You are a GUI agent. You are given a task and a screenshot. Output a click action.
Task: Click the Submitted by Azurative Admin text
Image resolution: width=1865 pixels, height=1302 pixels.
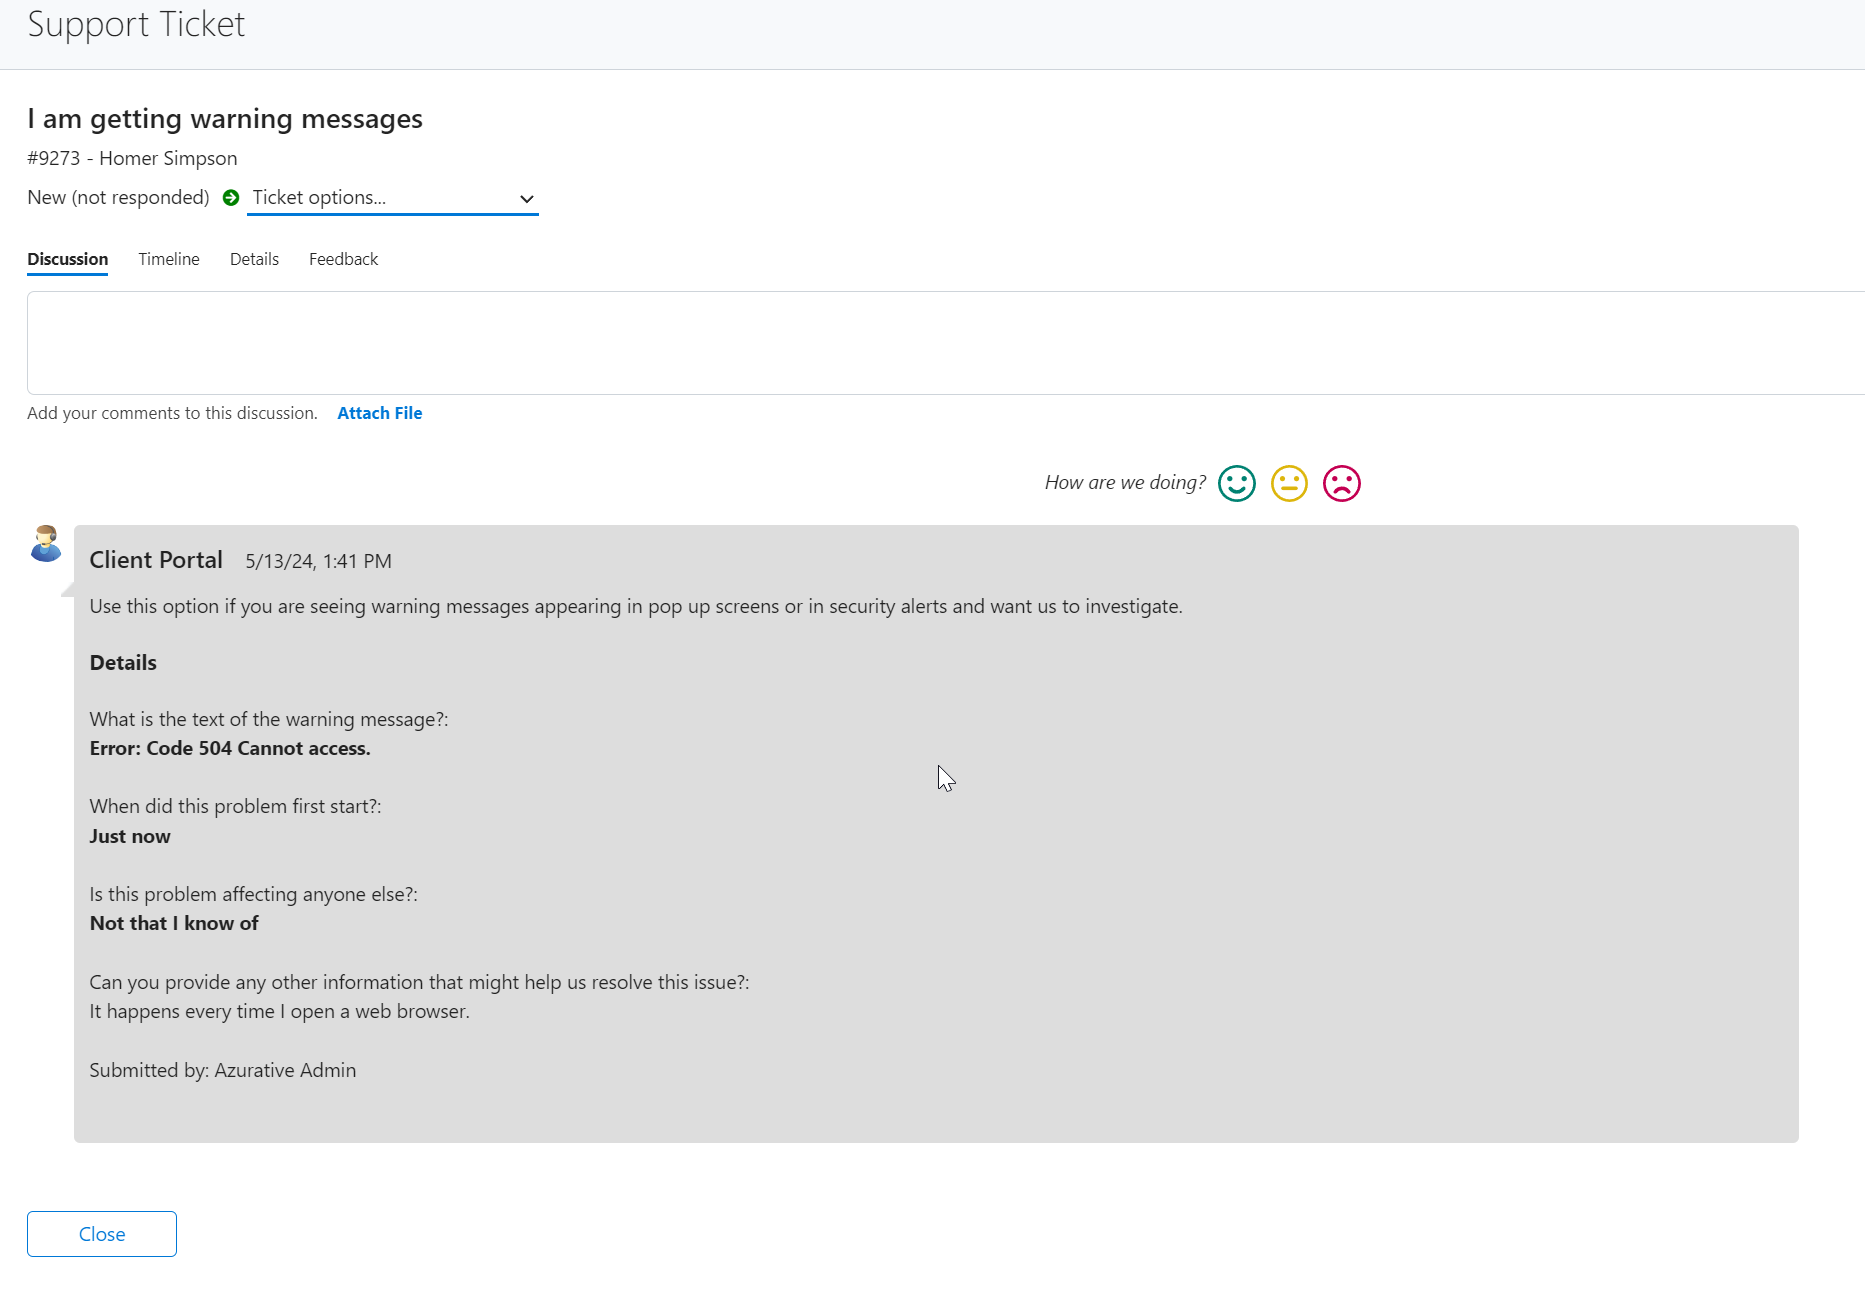point(222,1071)
